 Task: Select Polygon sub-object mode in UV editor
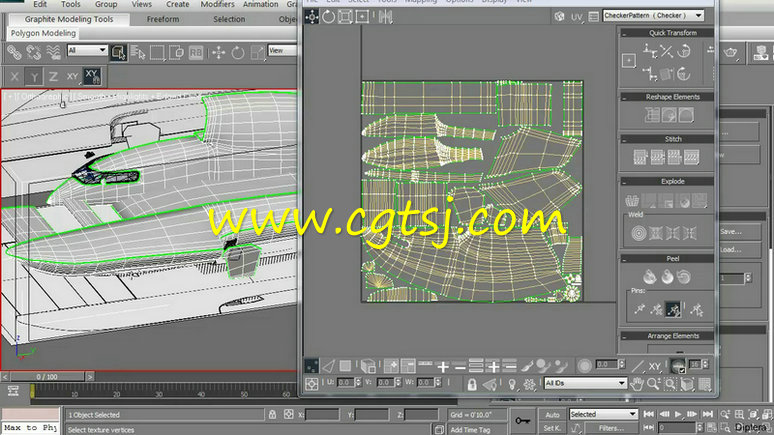click(x=345, y=366)
